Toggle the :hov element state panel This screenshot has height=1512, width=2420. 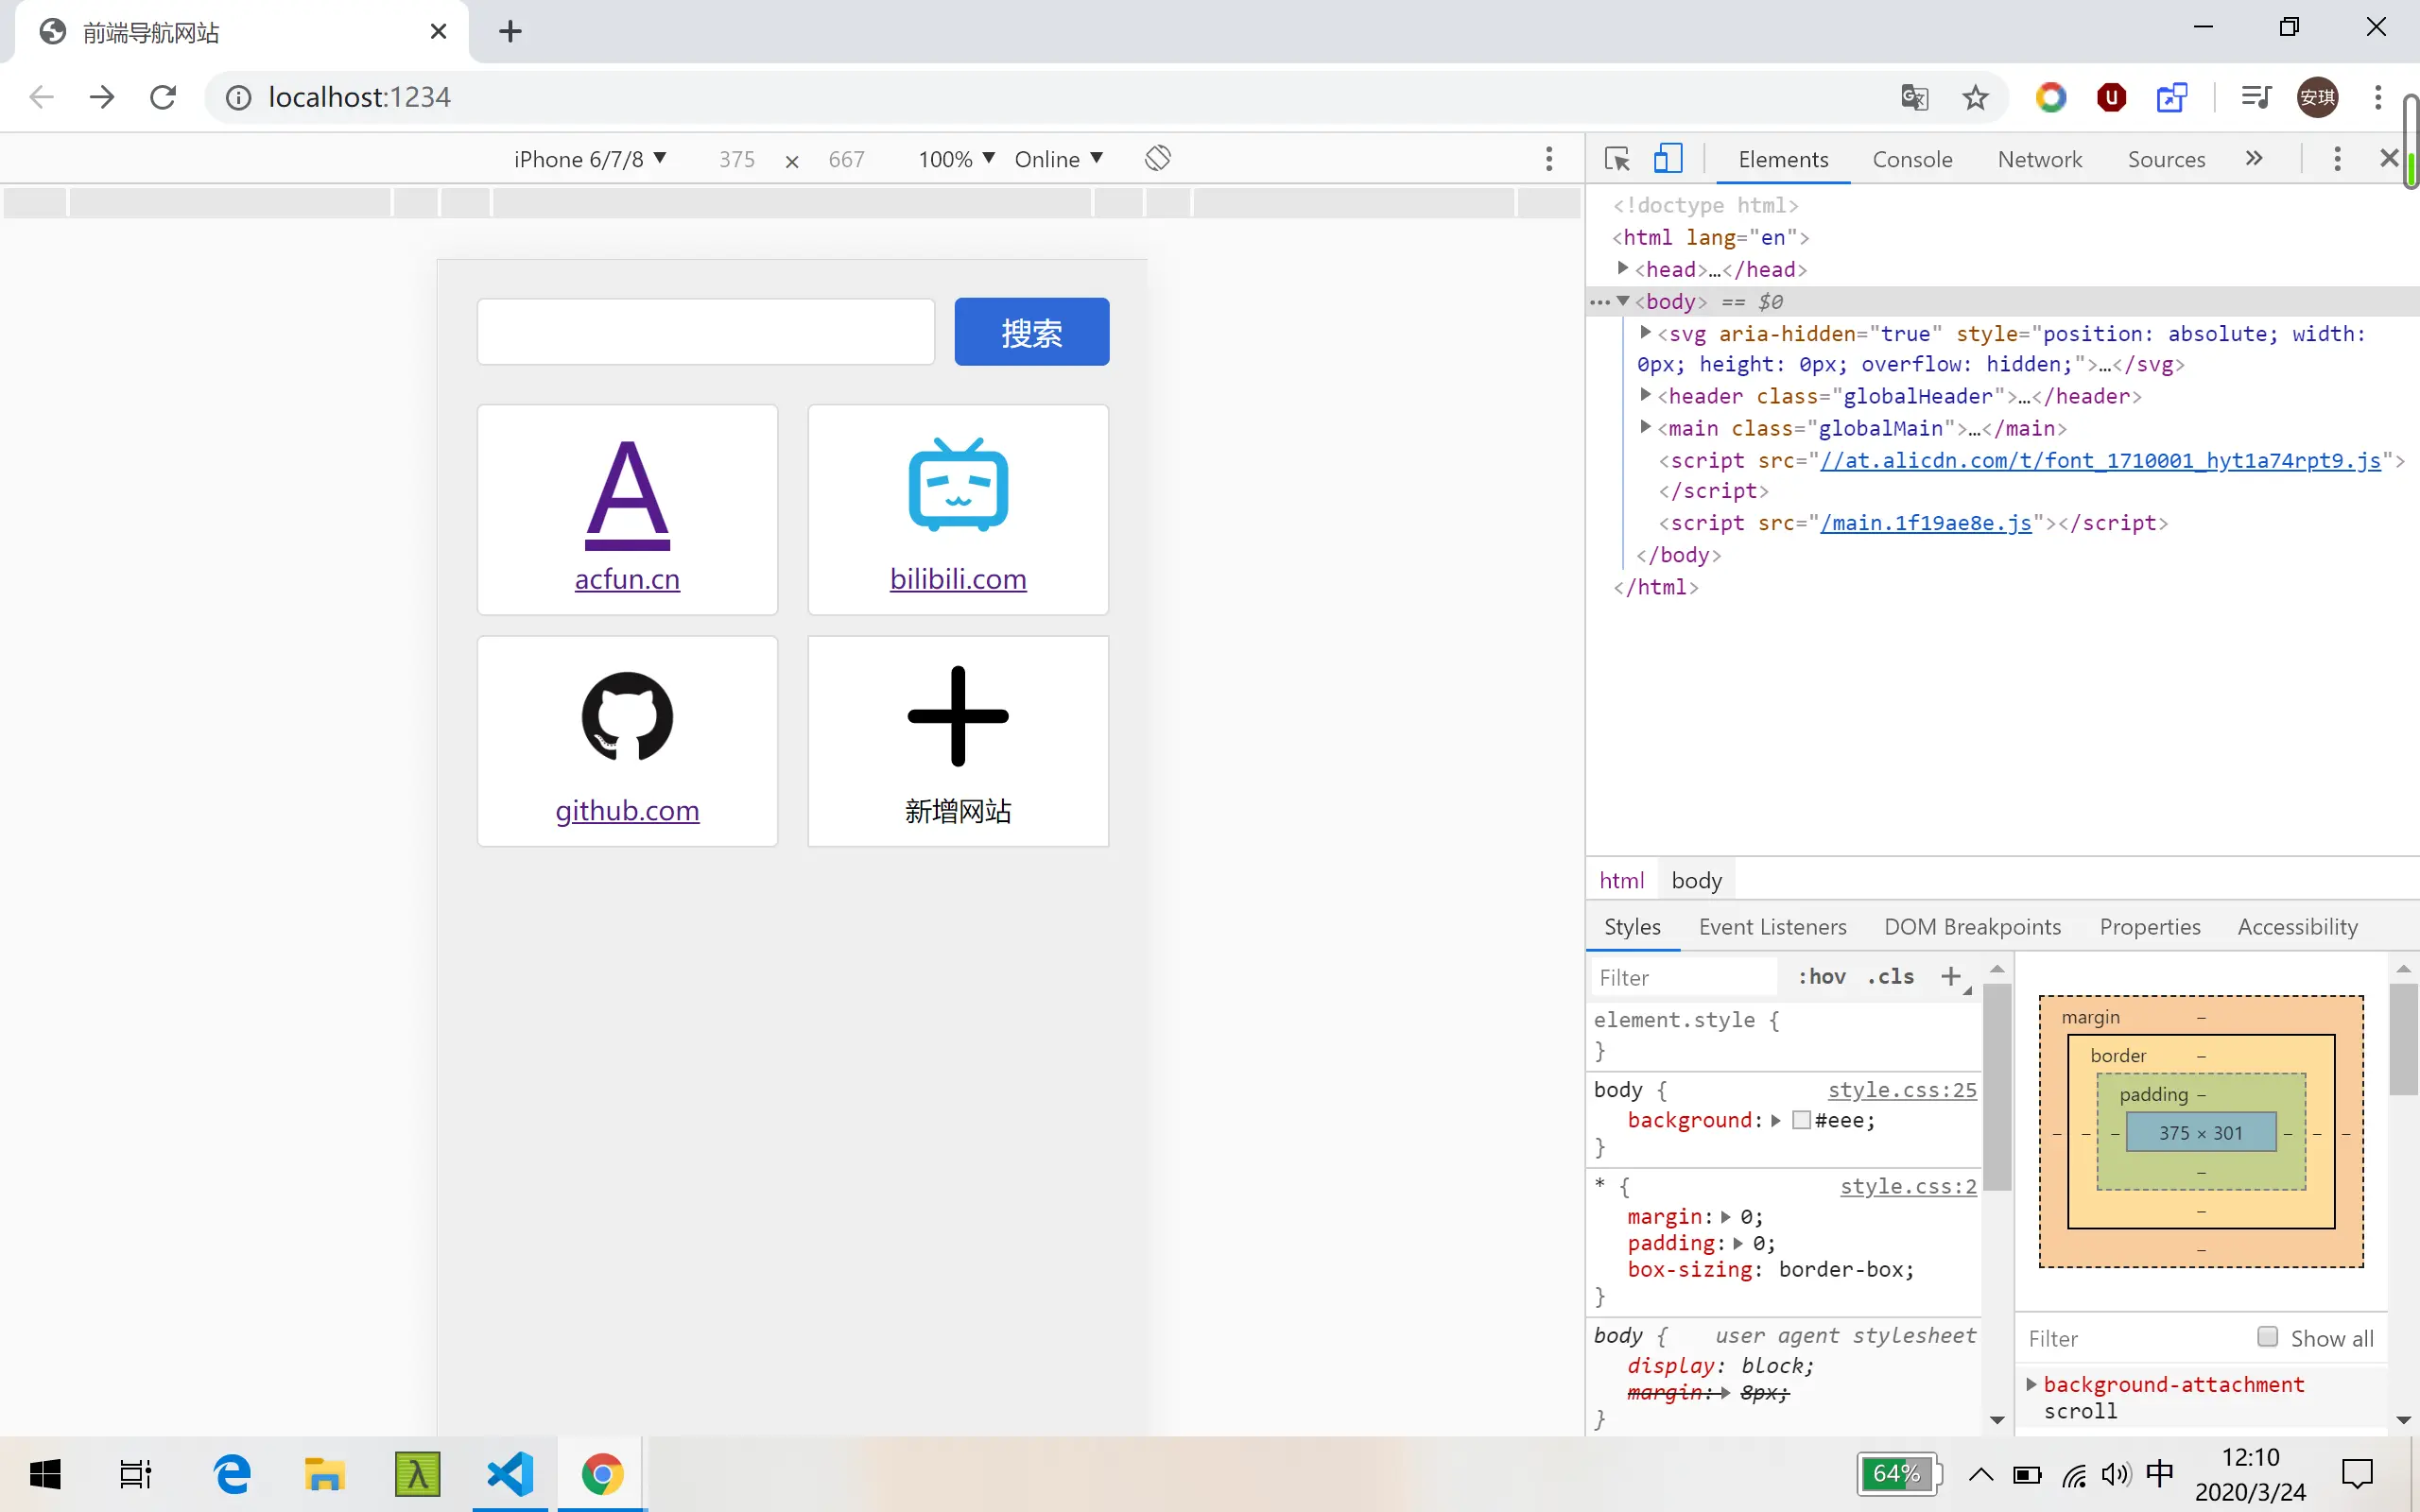1822,977
